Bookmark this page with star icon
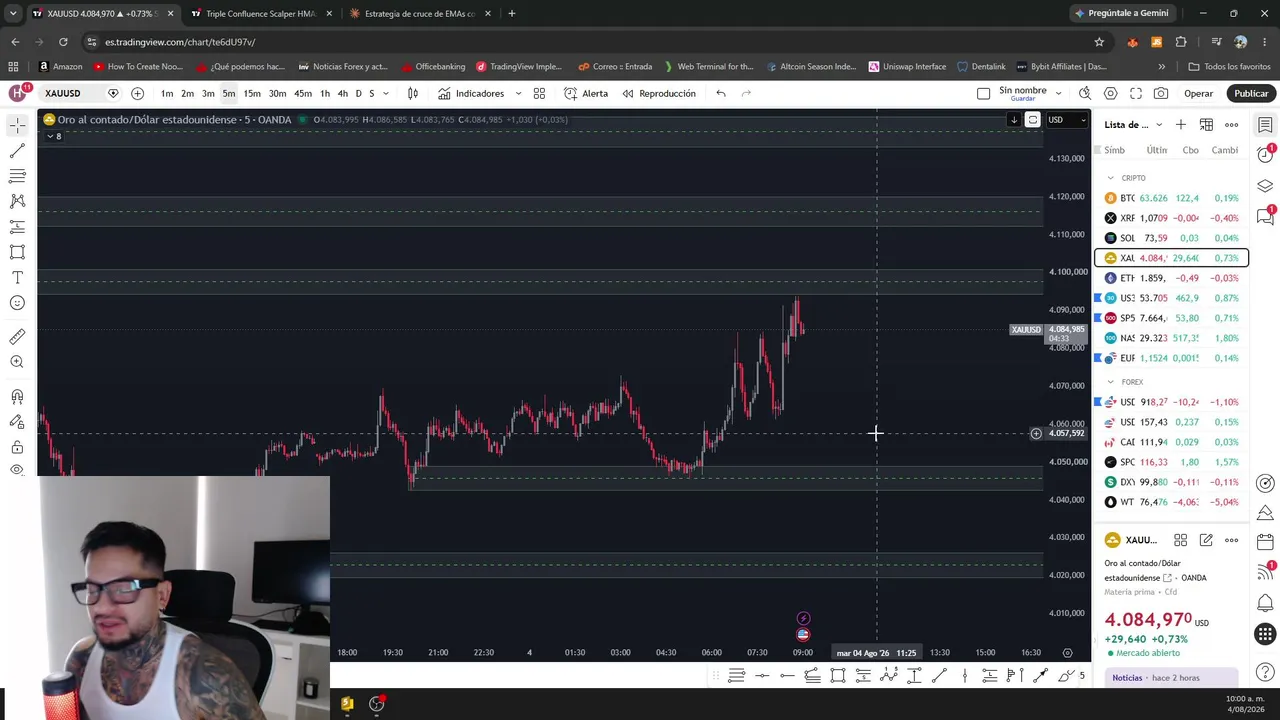 point(1099,42)
